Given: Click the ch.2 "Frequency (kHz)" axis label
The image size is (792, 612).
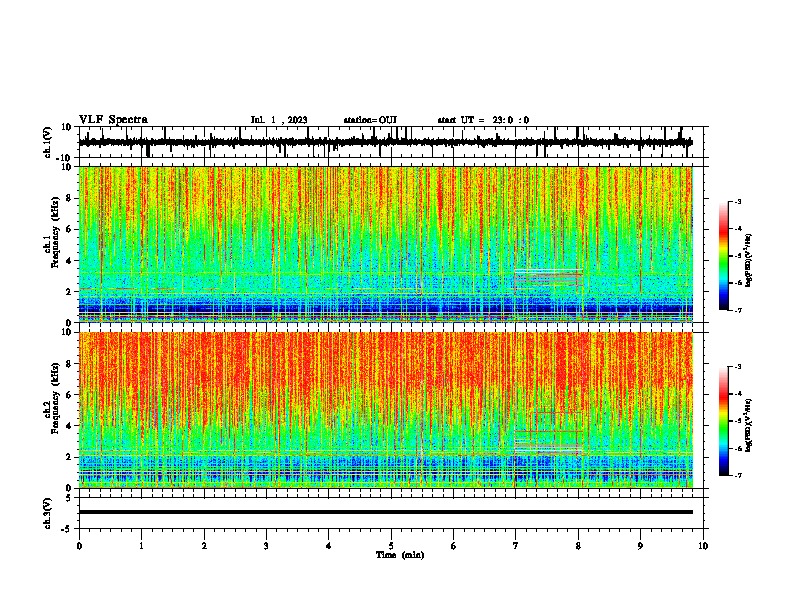Looking at the screenshot, I should (x=55, y=398).
